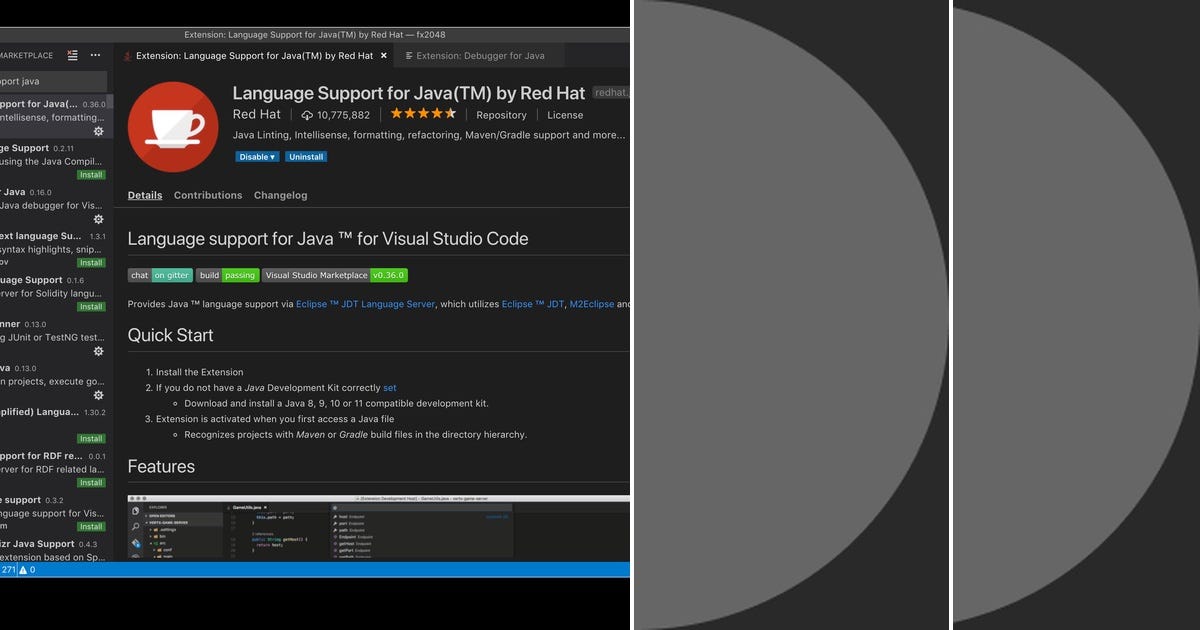Clear extension search results via list icon
Screen dimensions: 1200x630
(x=73, y=56)
